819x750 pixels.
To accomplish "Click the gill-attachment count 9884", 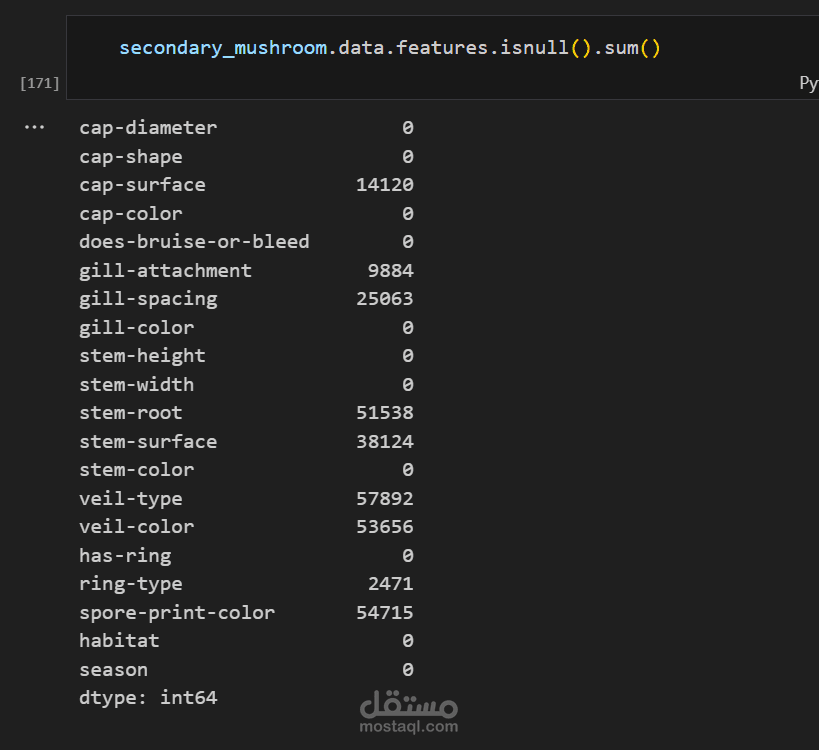I will coord(391,271).
